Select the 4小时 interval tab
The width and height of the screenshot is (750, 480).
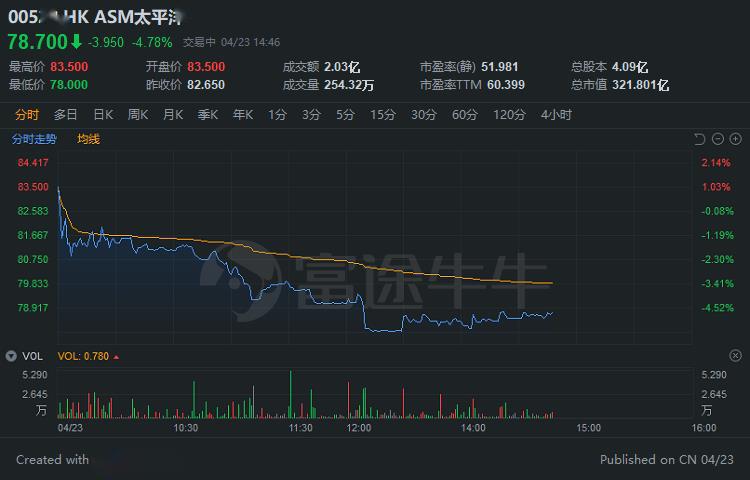(556, 115)
